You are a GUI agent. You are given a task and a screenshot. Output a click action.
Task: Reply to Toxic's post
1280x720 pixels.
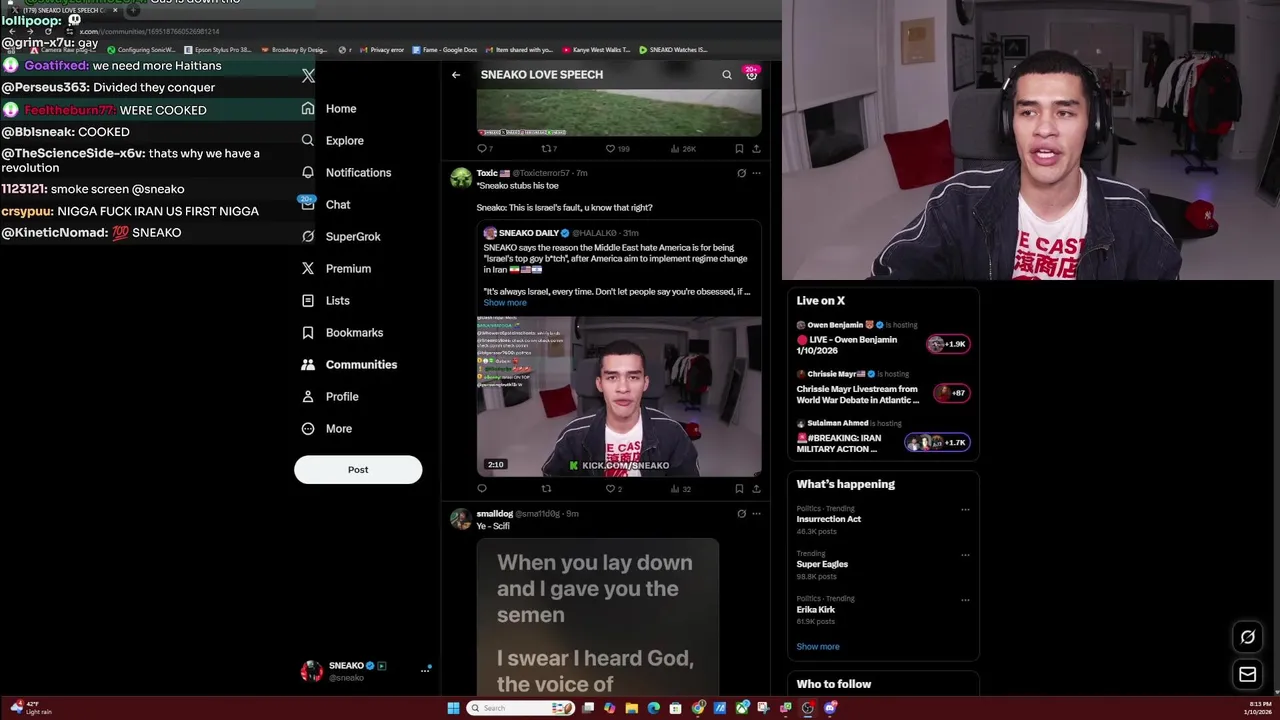482,489
